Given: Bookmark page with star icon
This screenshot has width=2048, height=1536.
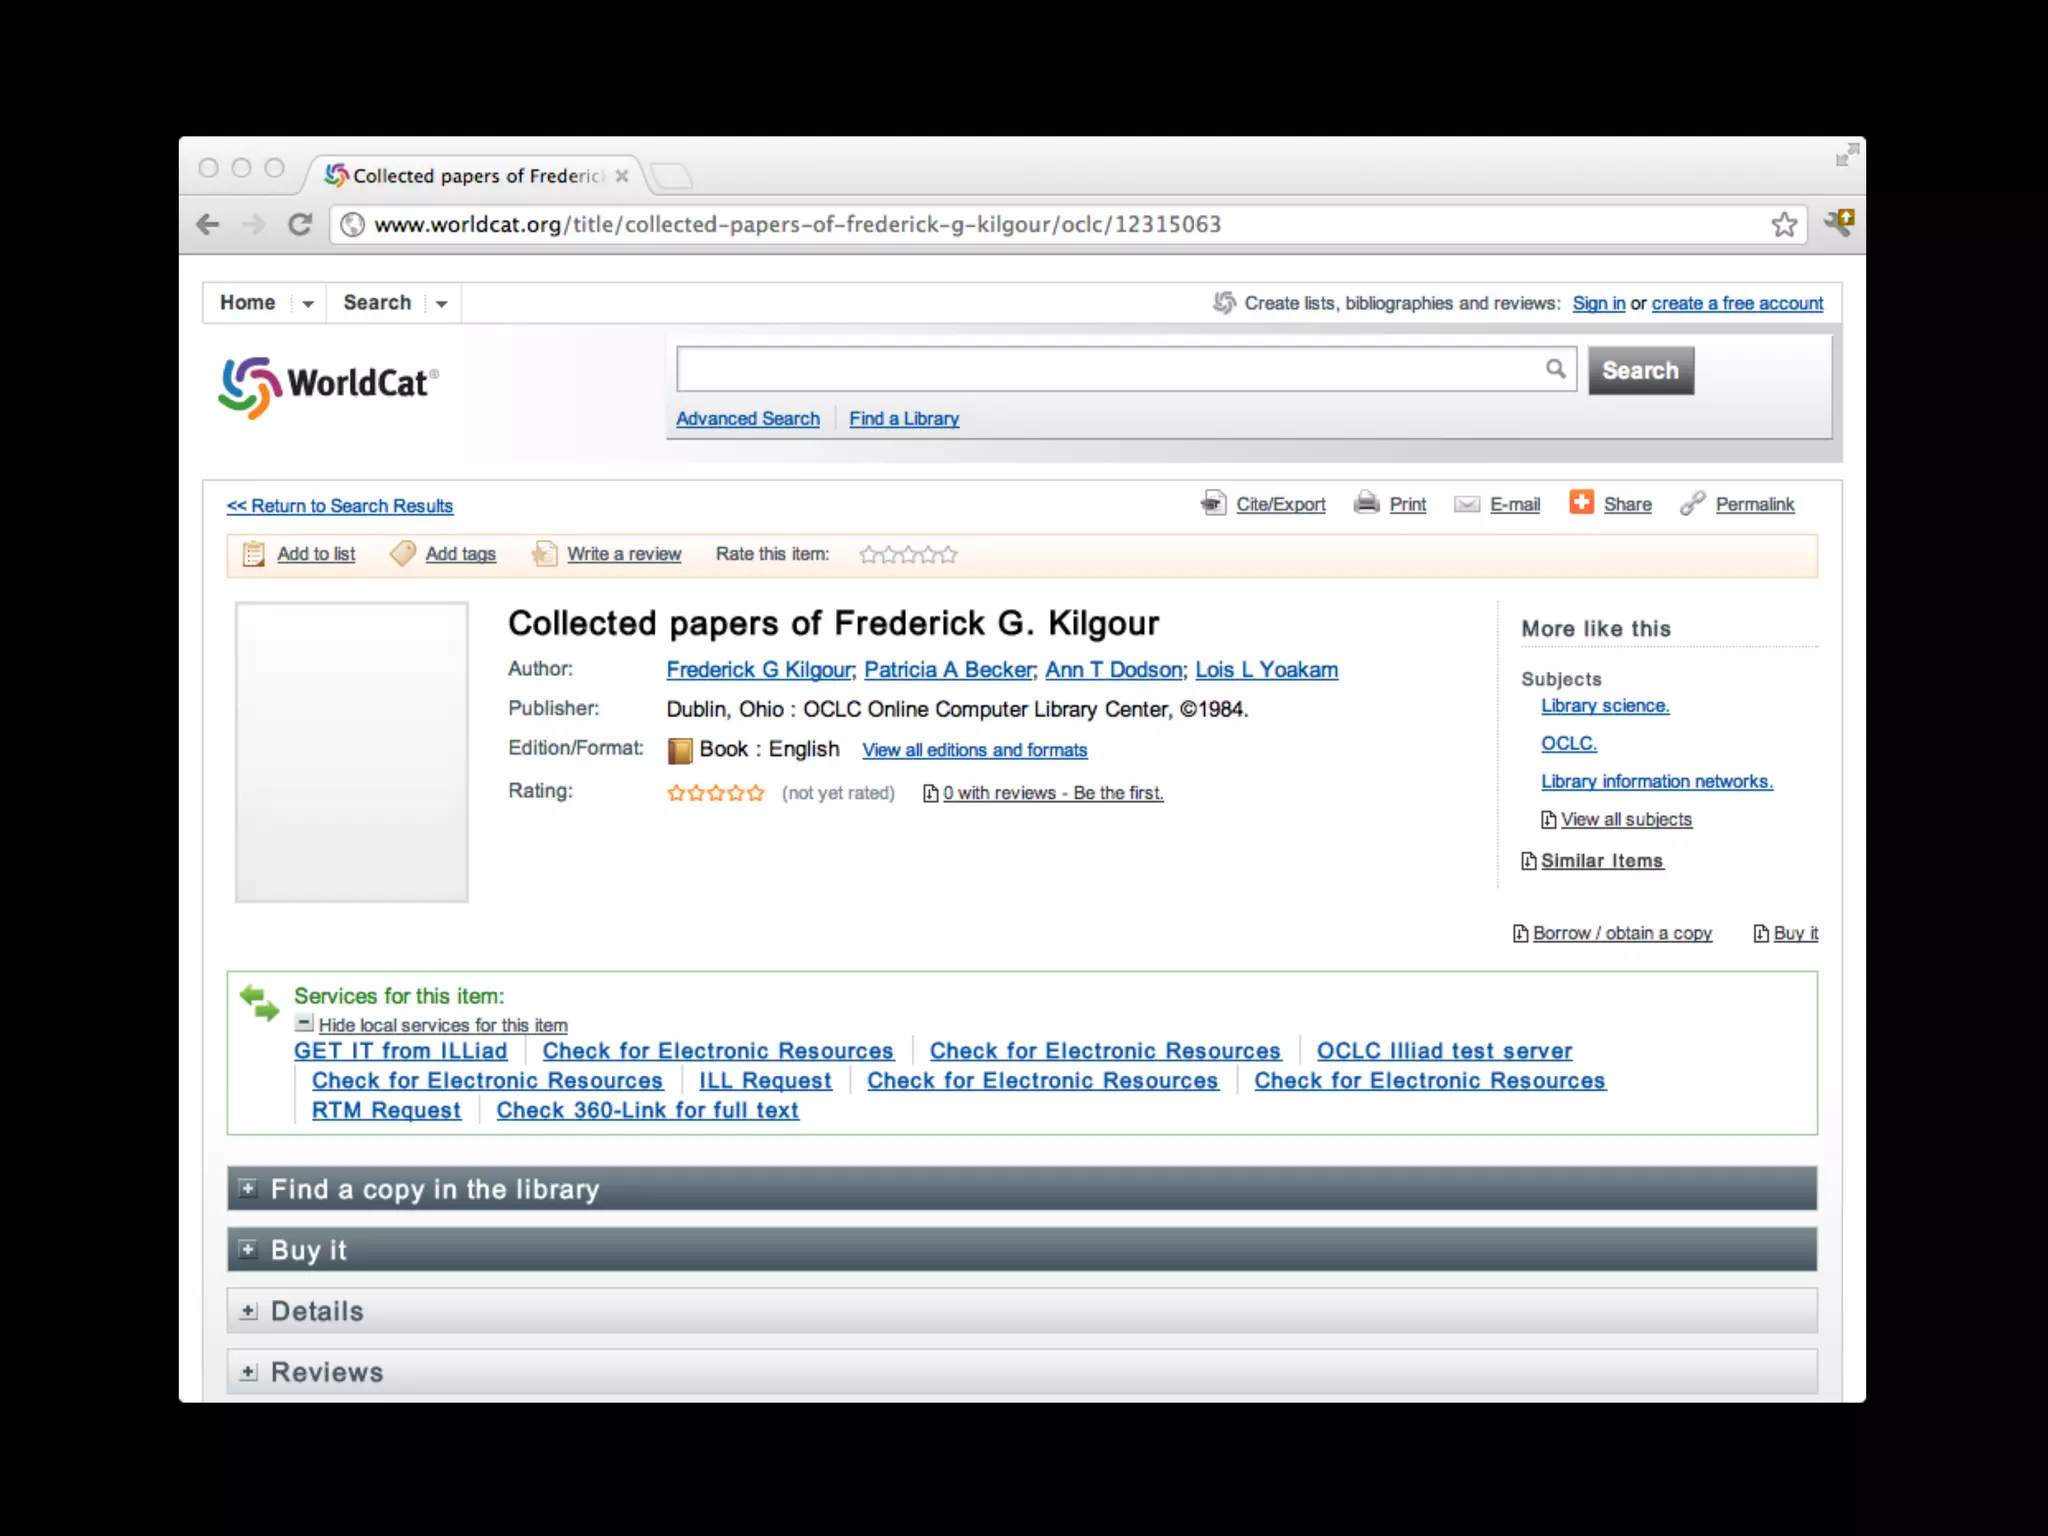Looking at the screenshot, I should click(1784, 224).
